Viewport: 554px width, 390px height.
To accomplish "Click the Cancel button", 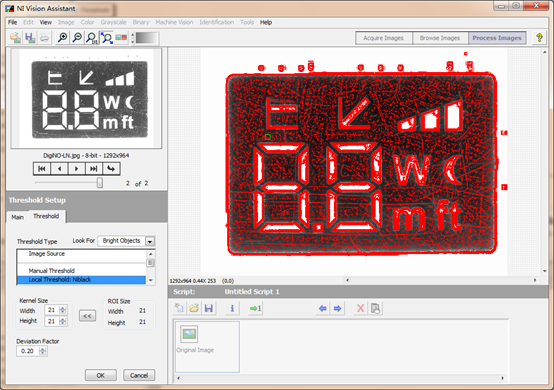I will click(139, 375).
